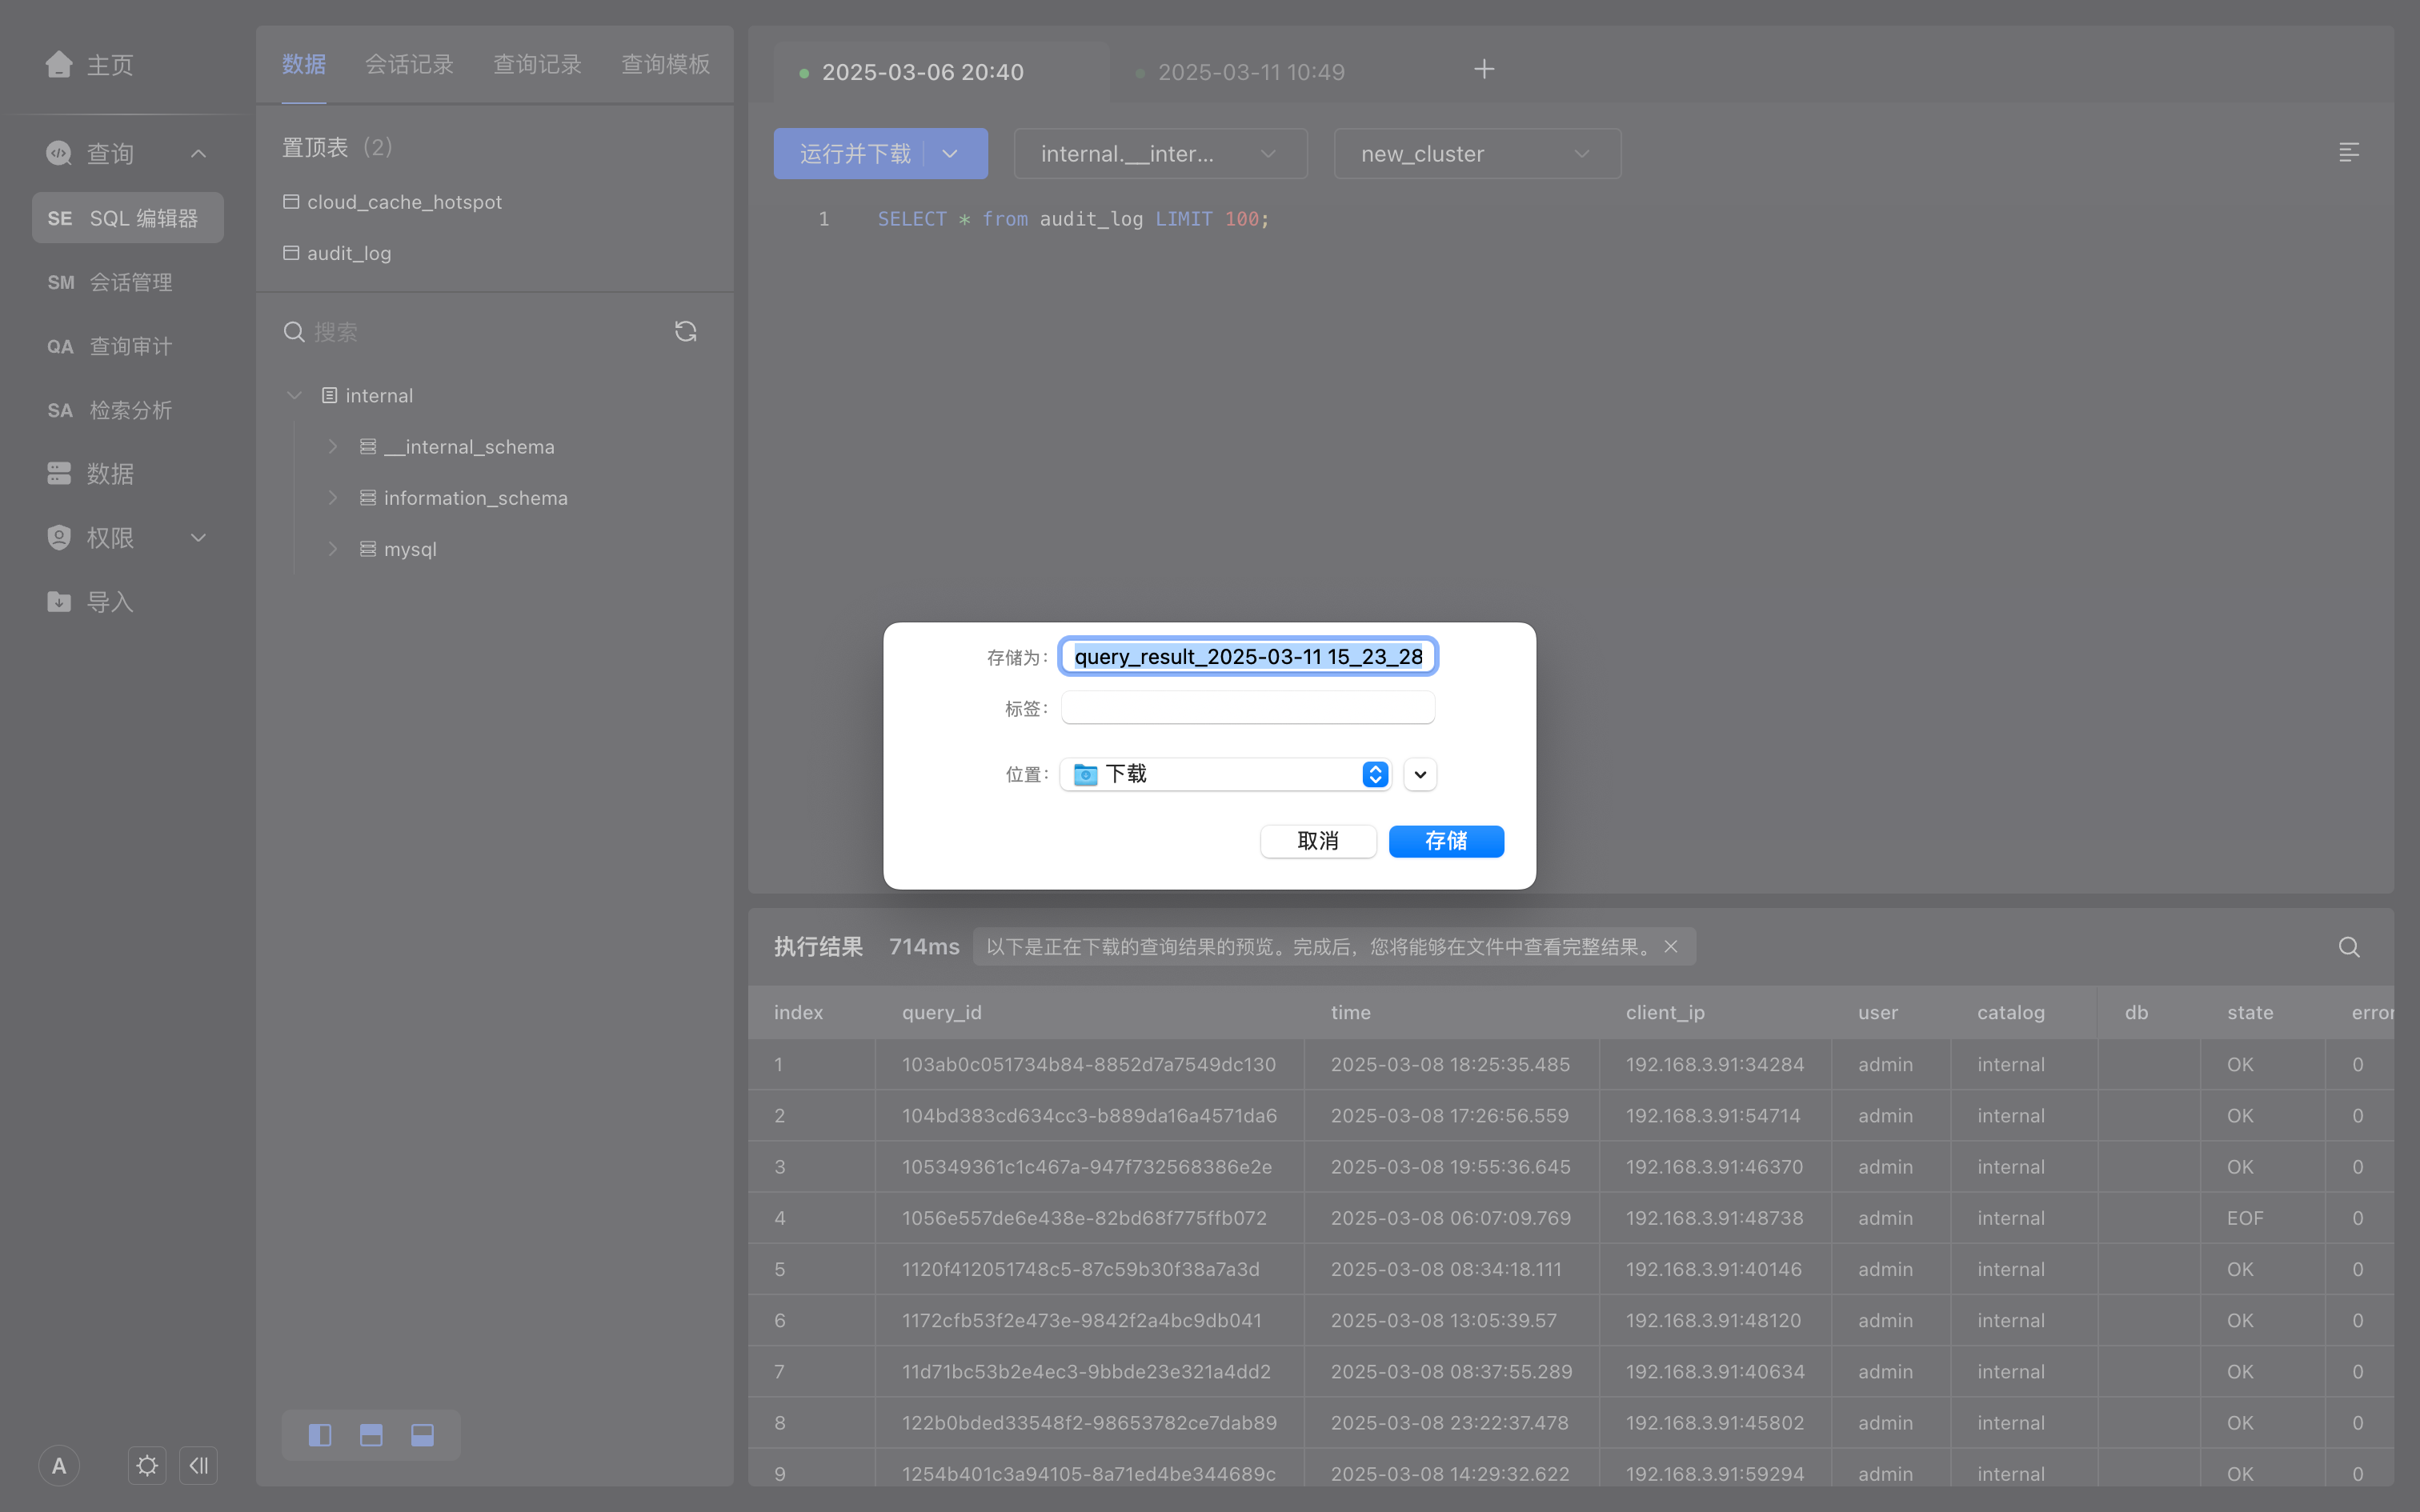Click 存储 to save file
This screenshot has width=2420, height=1512.
(x=1446, y=842)
